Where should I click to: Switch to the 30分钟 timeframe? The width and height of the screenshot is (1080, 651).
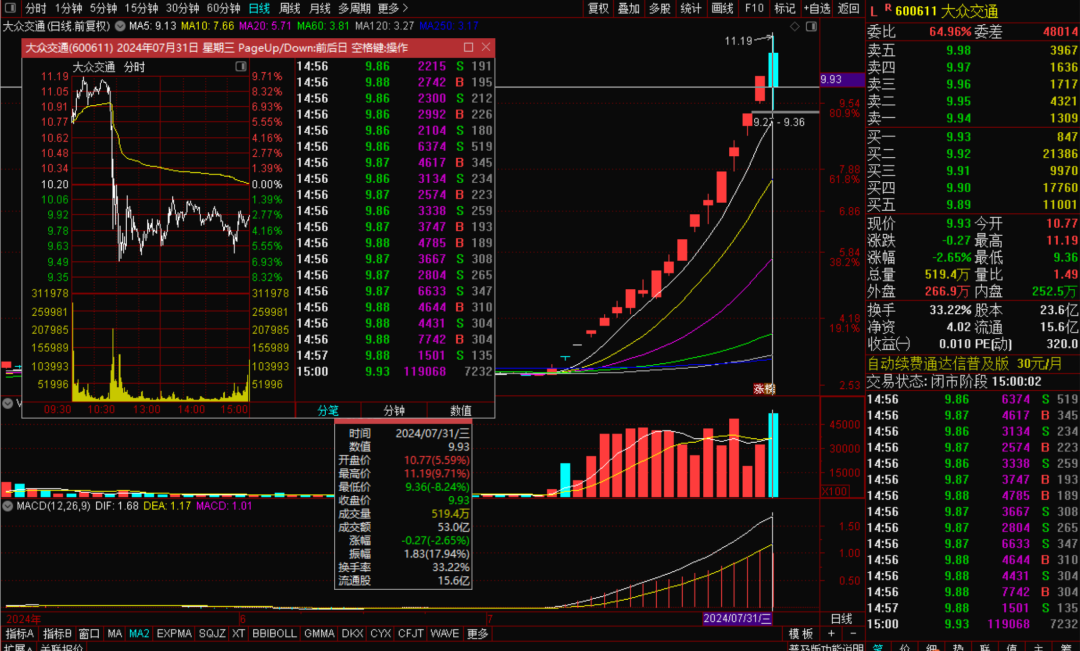pos(183,8)
